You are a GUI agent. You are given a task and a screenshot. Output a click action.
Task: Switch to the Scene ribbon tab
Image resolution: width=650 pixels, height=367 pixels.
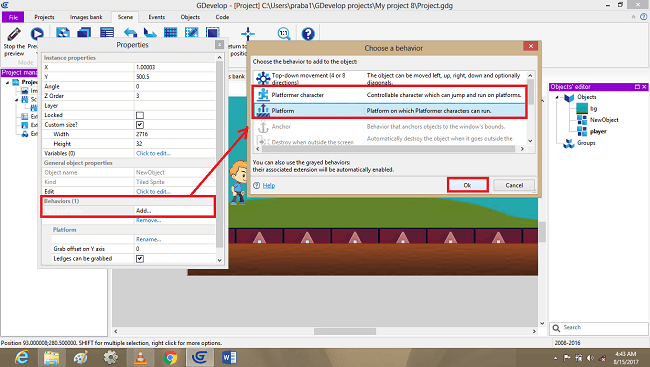[x=125, y=17]
